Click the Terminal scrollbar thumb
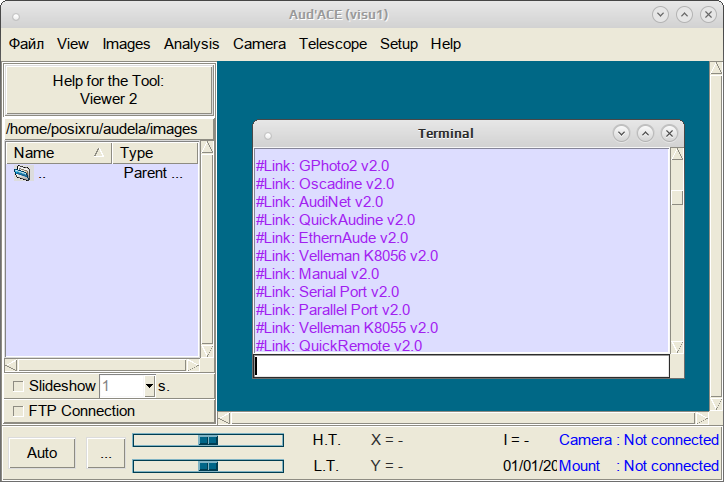The image size is (724, 482). pyautogui.click(x=677, y=198)
